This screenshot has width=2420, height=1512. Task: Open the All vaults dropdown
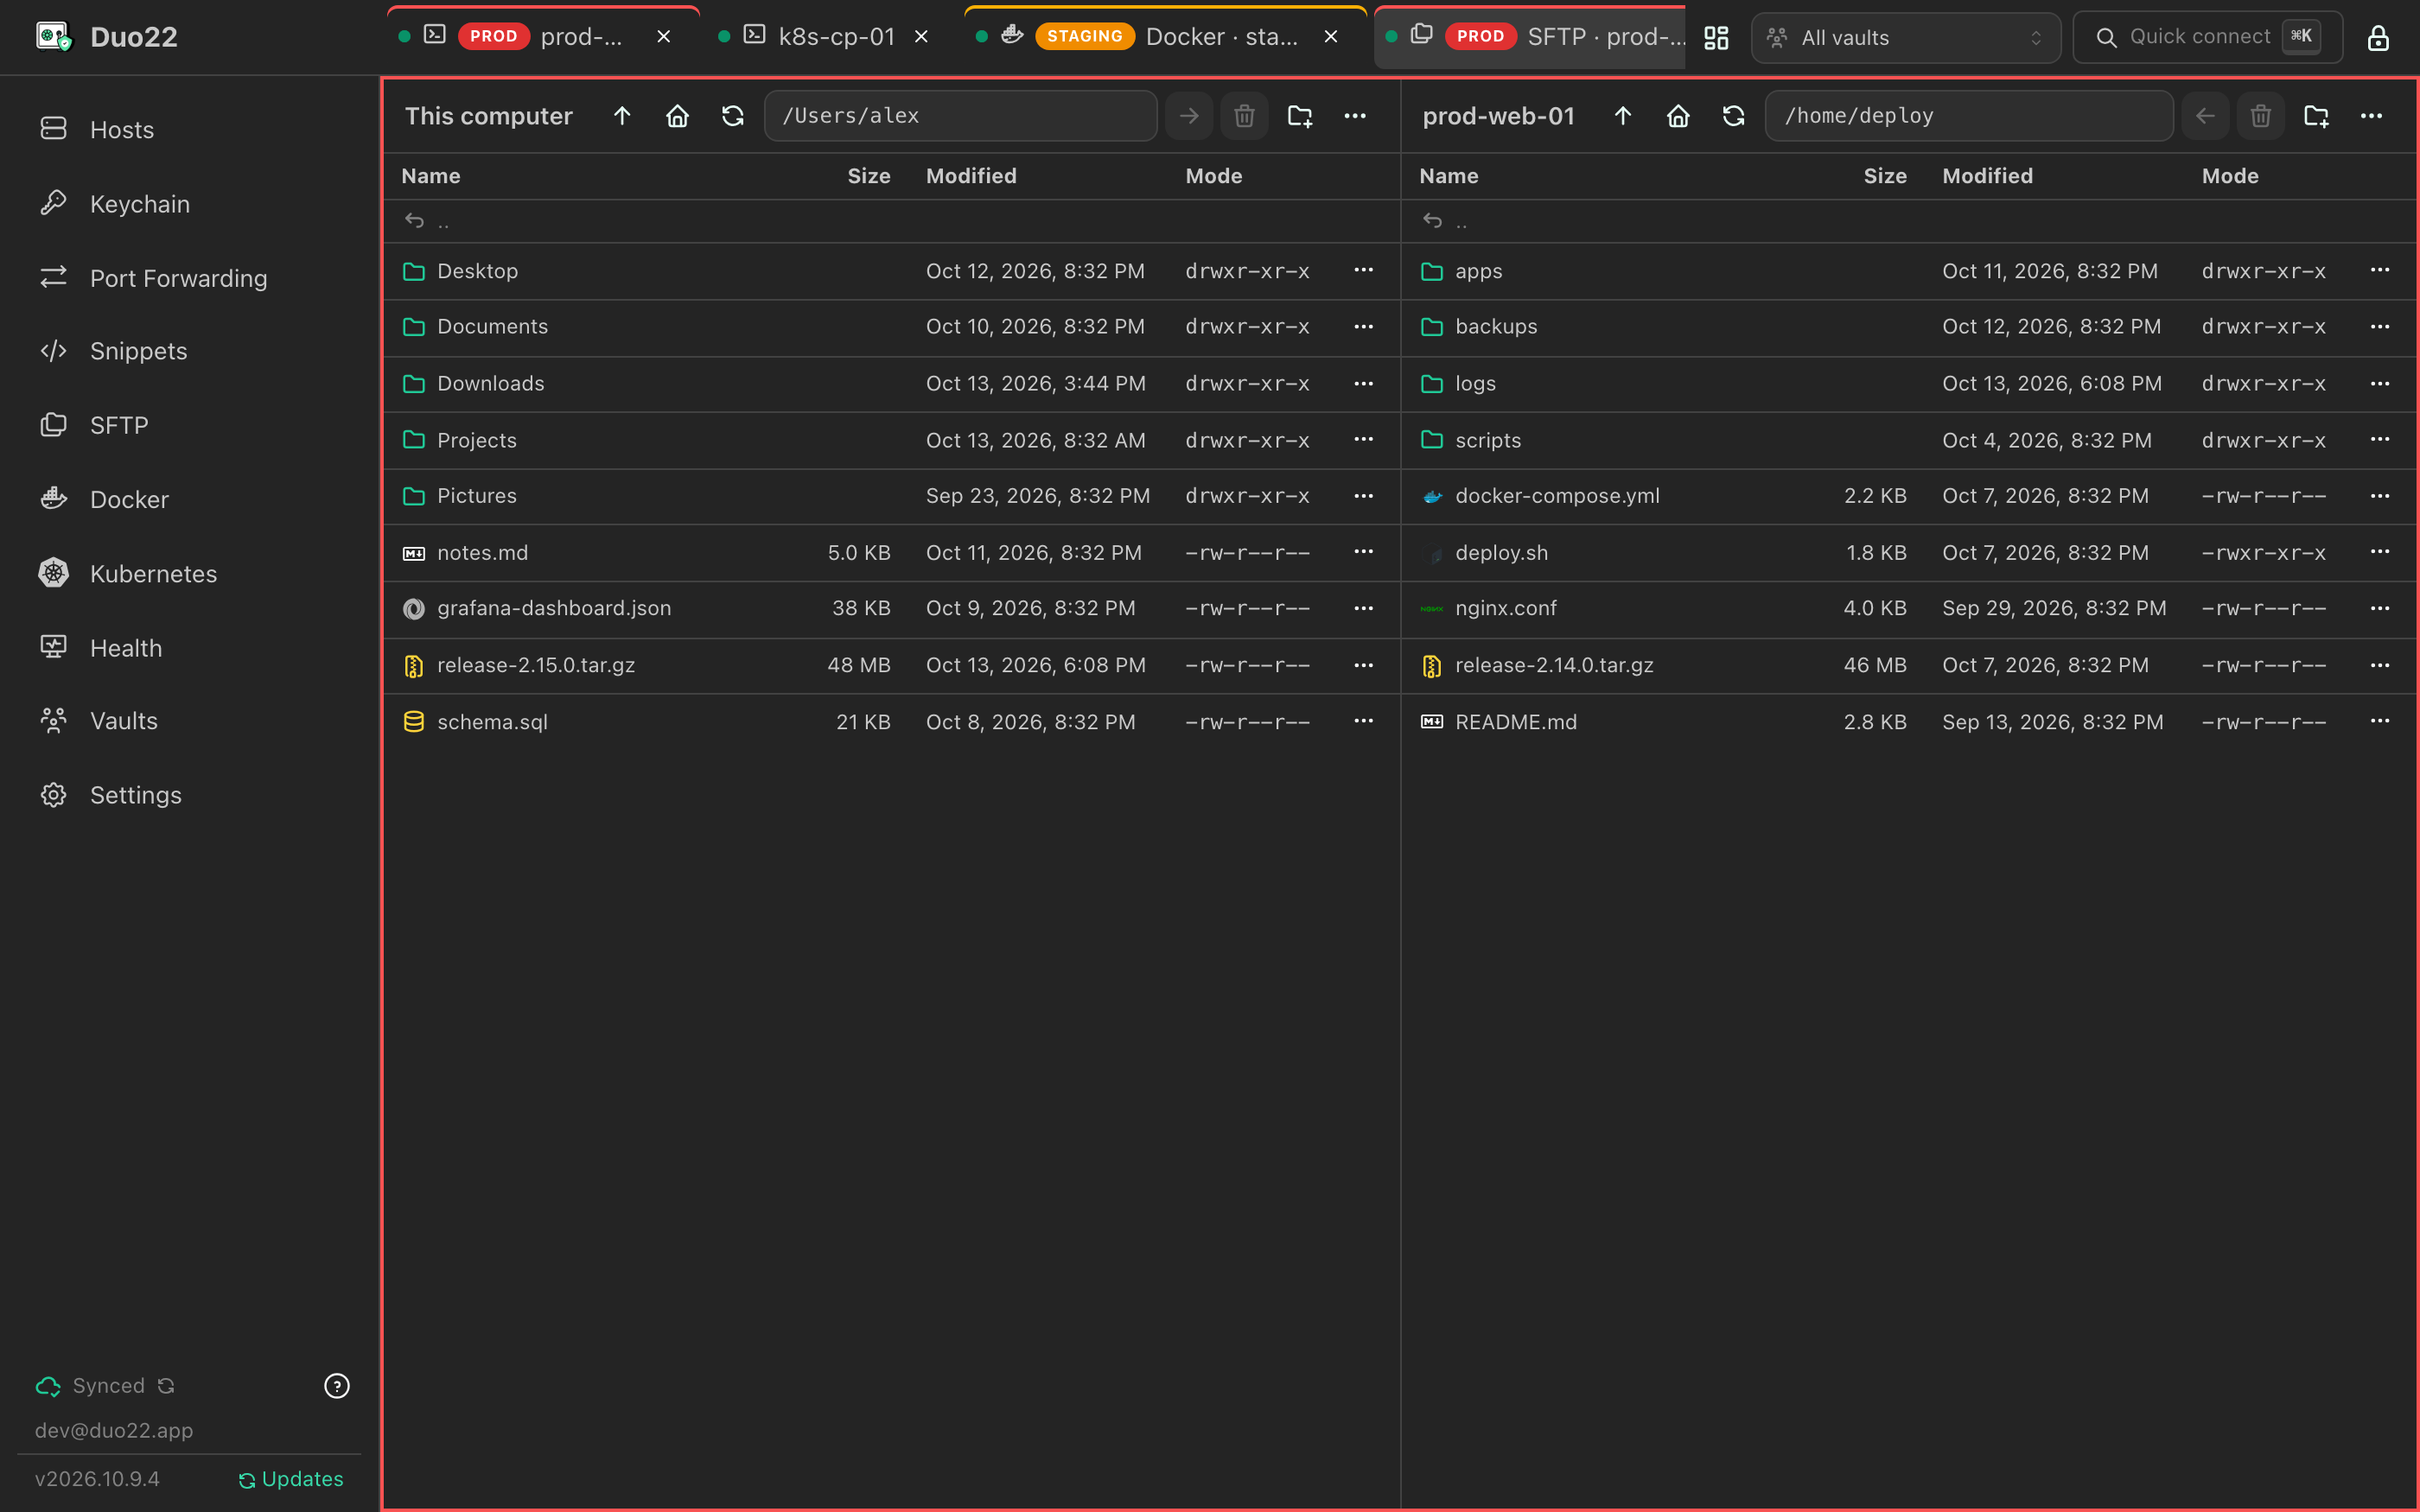1905,38
